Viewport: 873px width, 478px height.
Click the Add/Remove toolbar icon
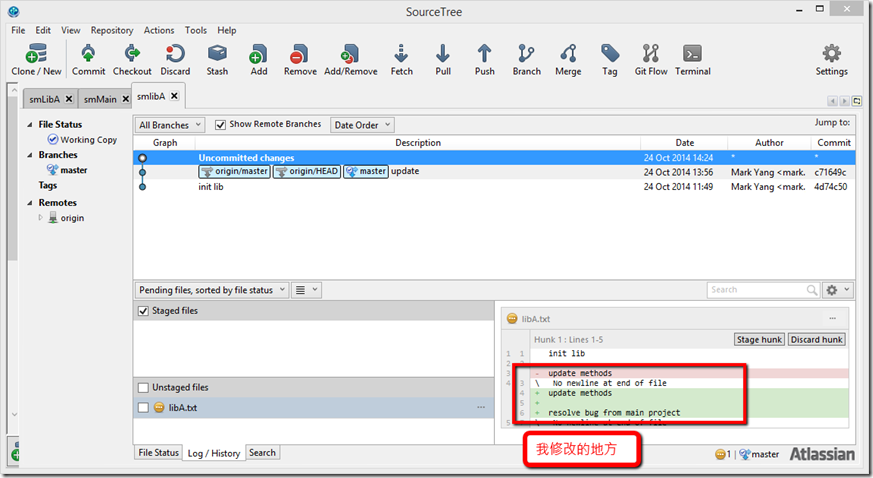[351, 60]
